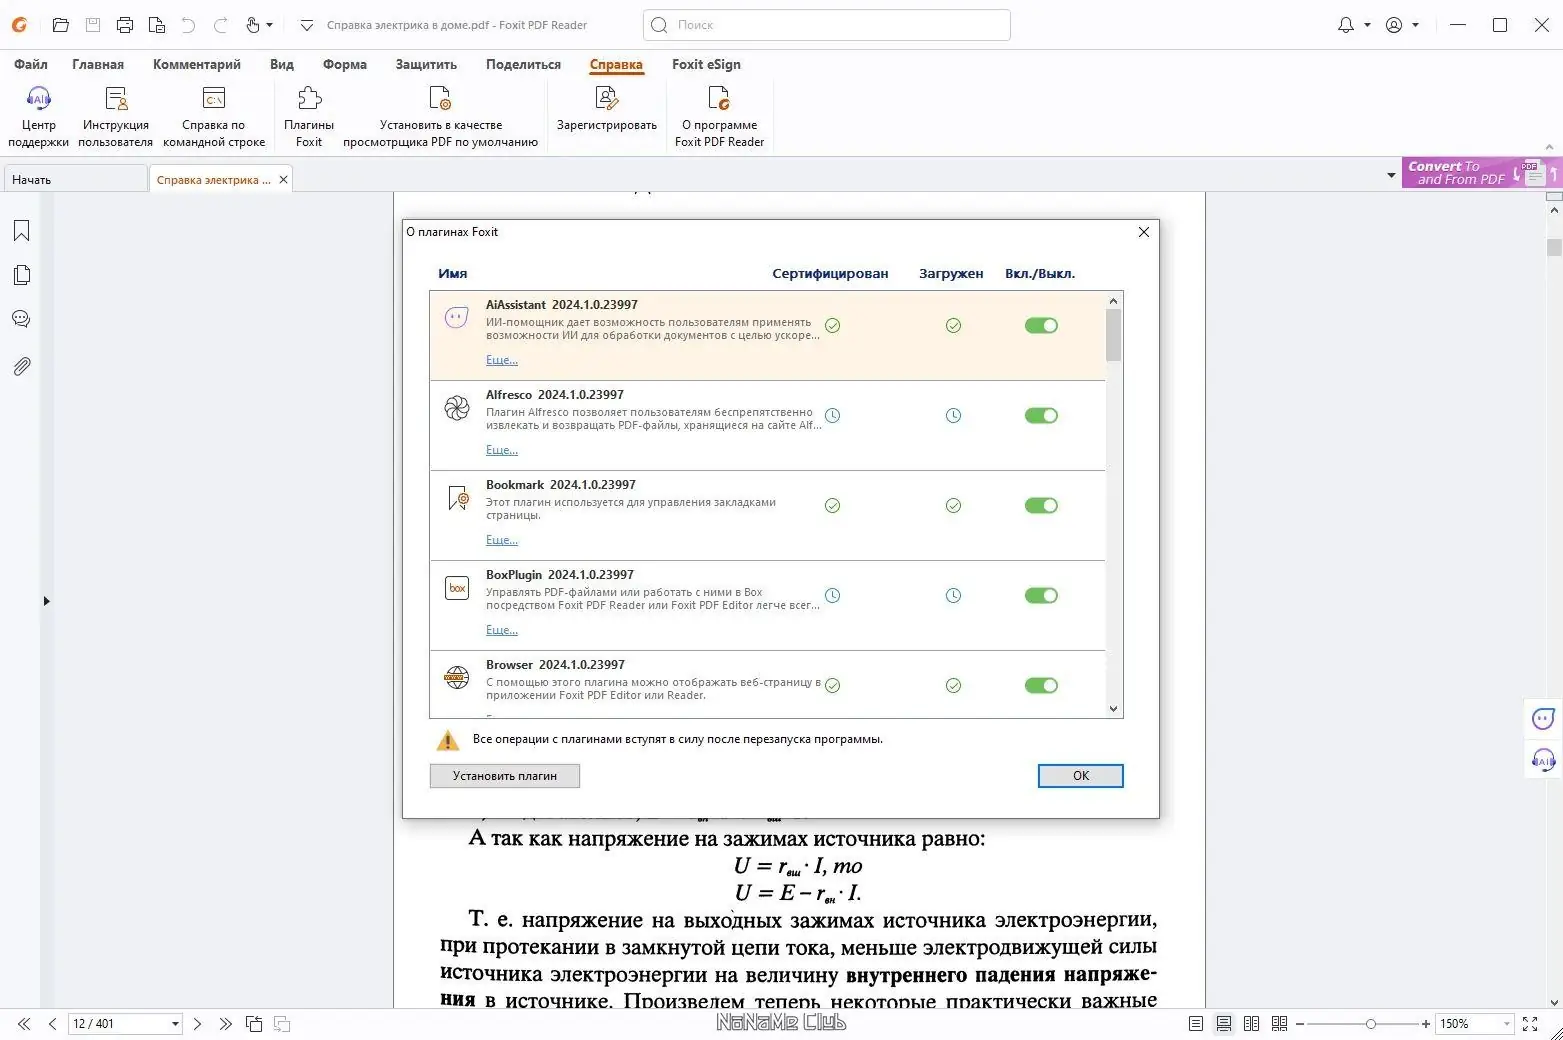Open the Attachments paperclip panel

[21, 366]
